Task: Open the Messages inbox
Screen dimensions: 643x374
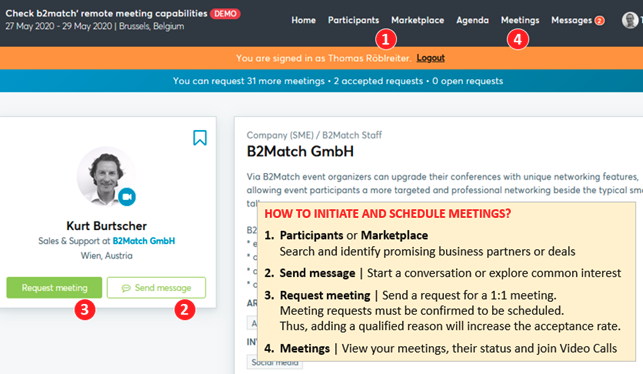Action: pos(572,20)
